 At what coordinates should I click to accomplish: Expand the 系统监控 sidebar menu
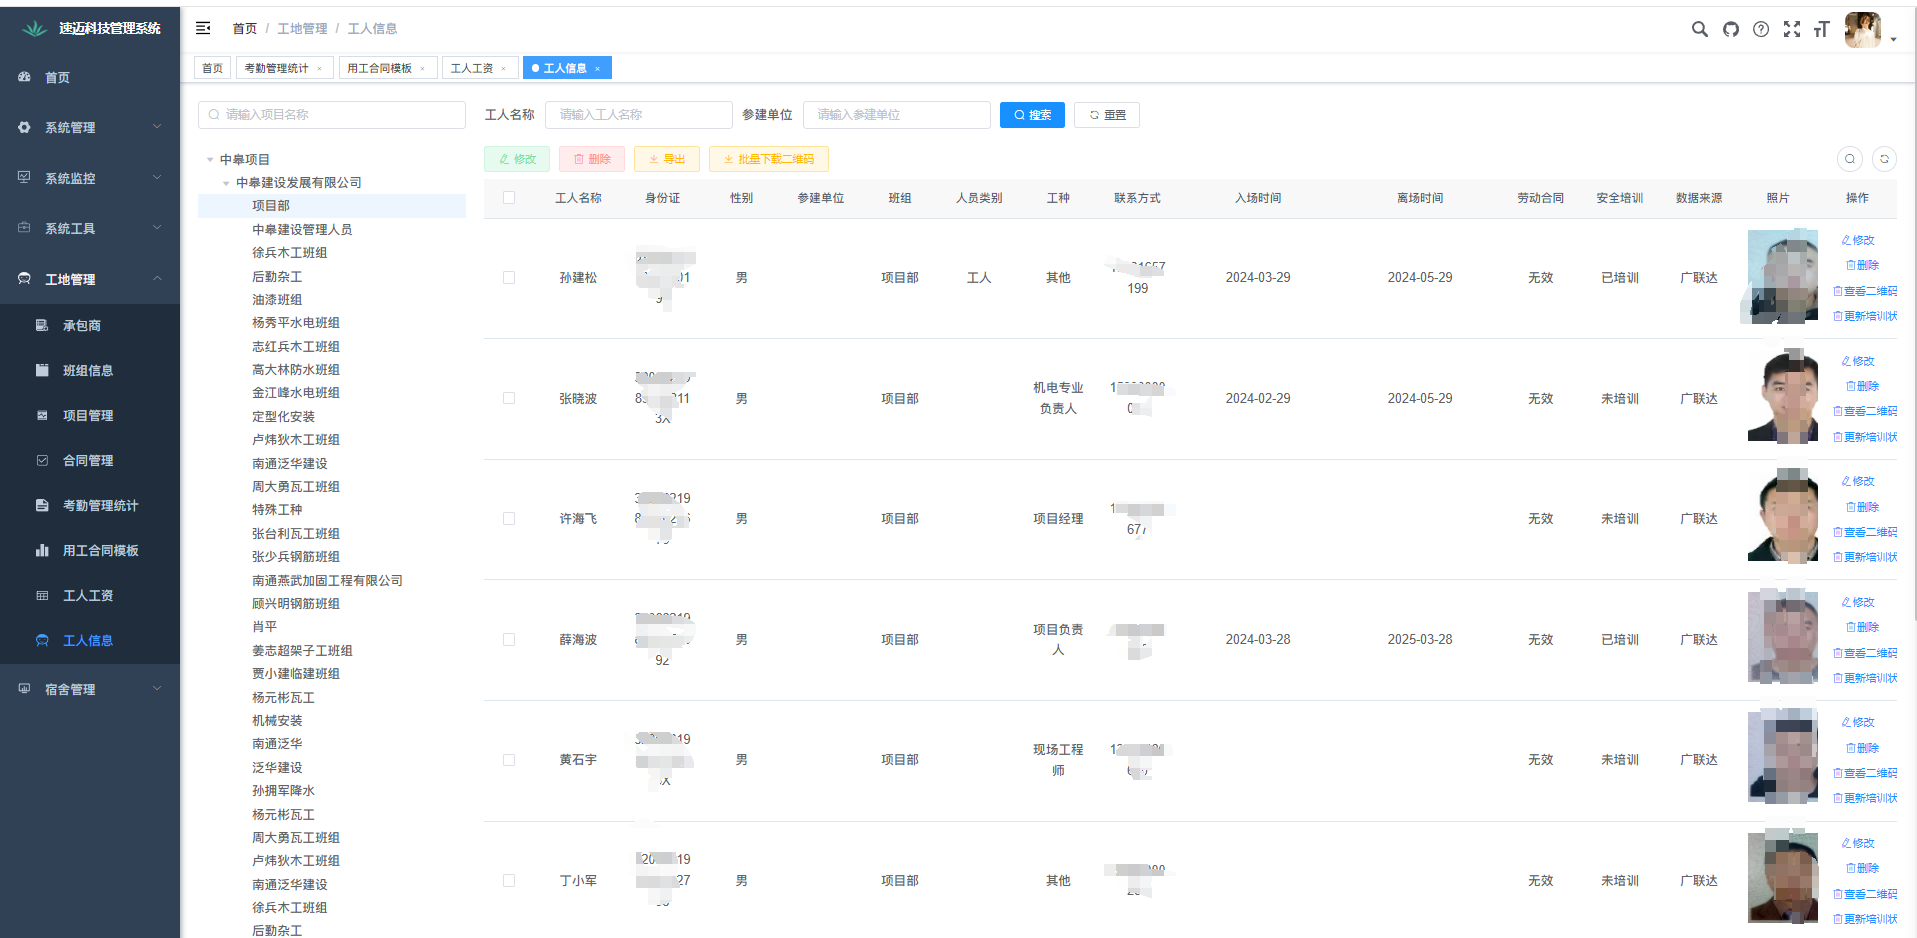tap(90, 178)
